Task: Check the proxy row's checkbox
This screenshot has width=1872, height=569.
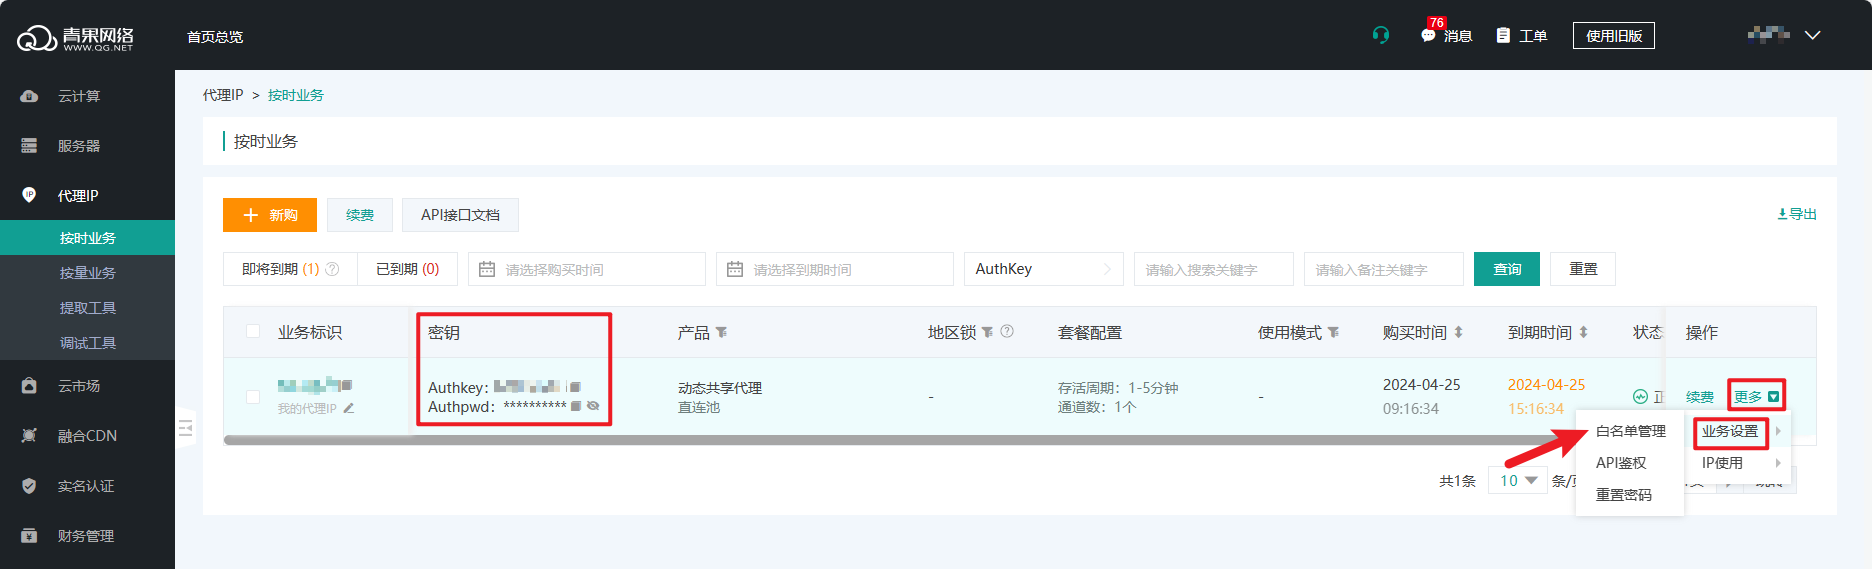Action: pos(253,397)
